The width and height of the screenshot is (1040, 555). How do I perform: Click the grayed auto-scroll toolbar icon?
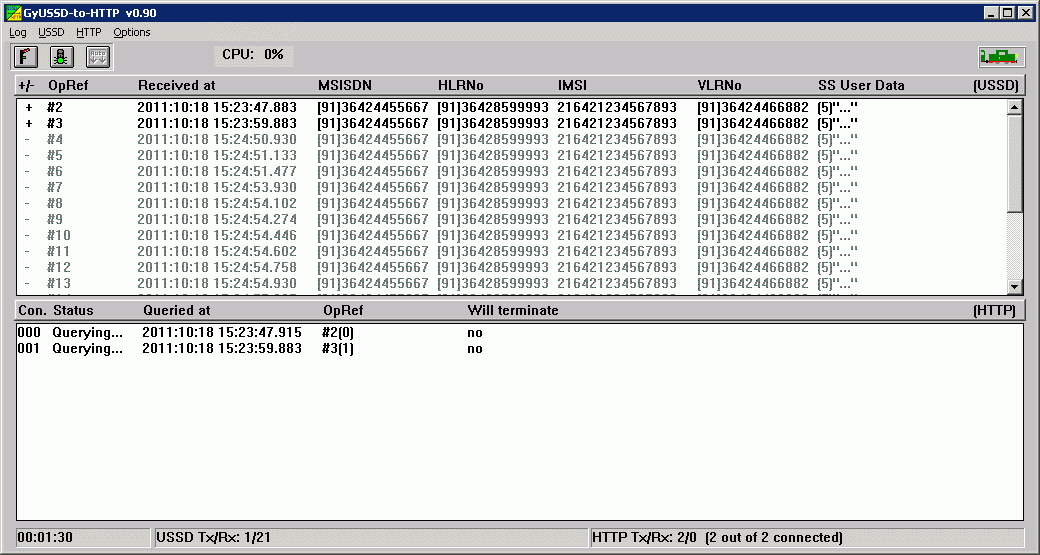click(x=97, y=57)
